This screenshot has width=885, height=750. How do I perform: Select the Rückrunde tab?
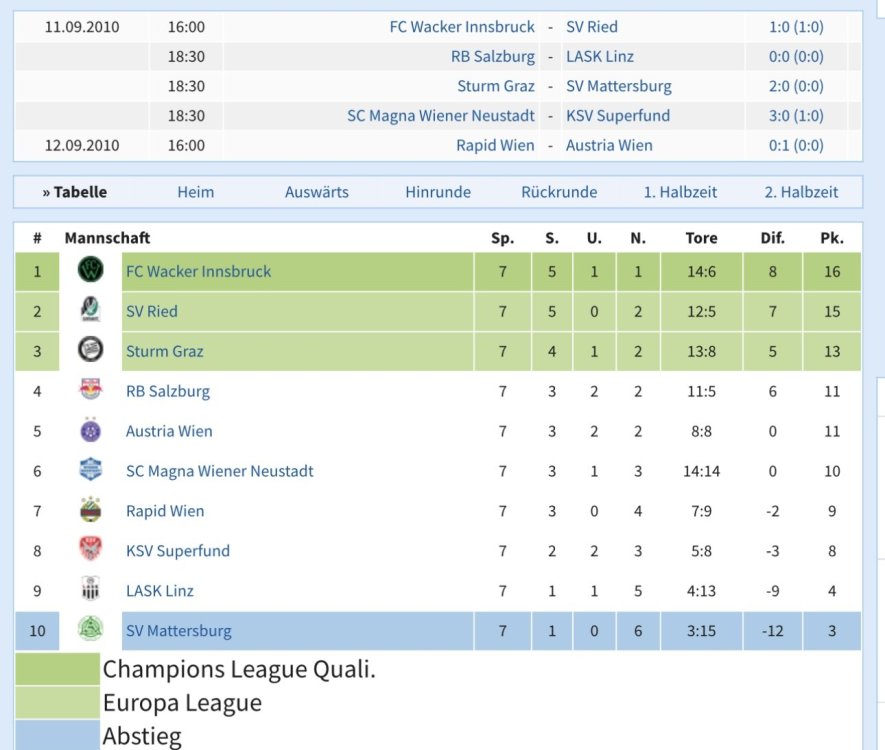click(x=559, y=192)
